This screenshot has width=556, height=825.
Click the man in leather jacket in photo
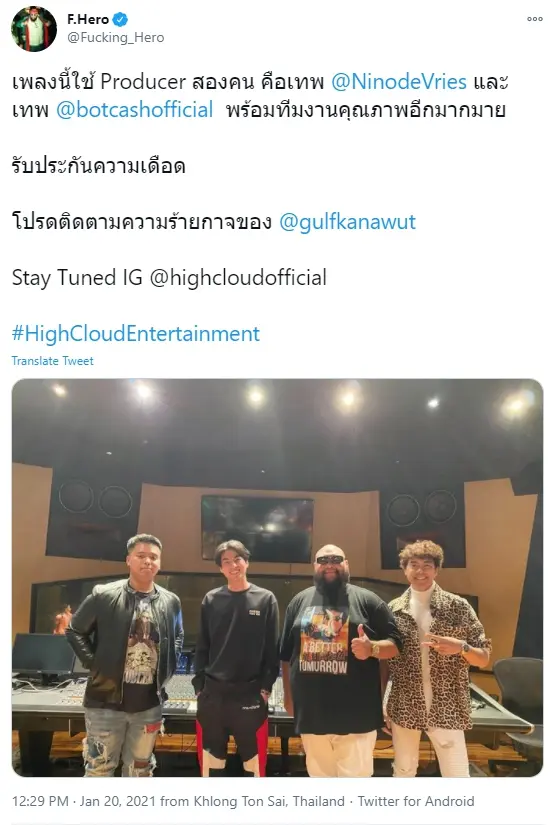126,655
